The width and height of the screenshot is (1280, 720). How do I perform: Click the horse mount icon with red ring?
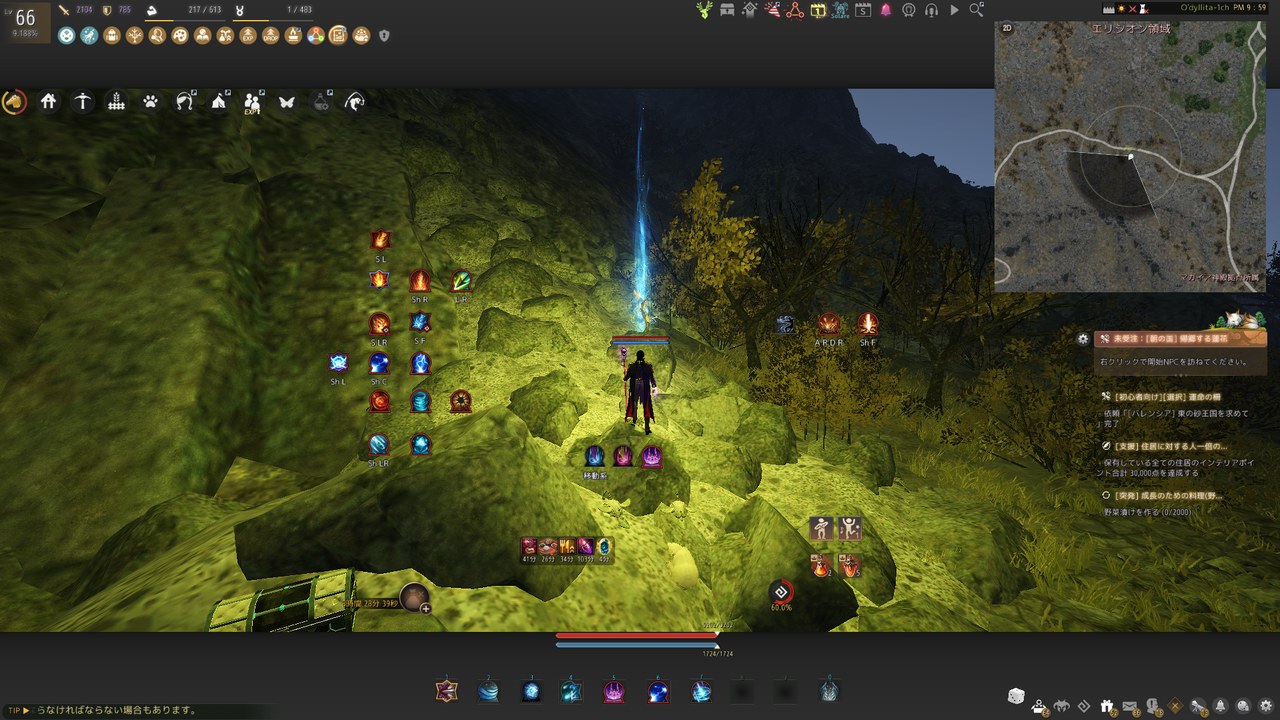click(14, 101)
